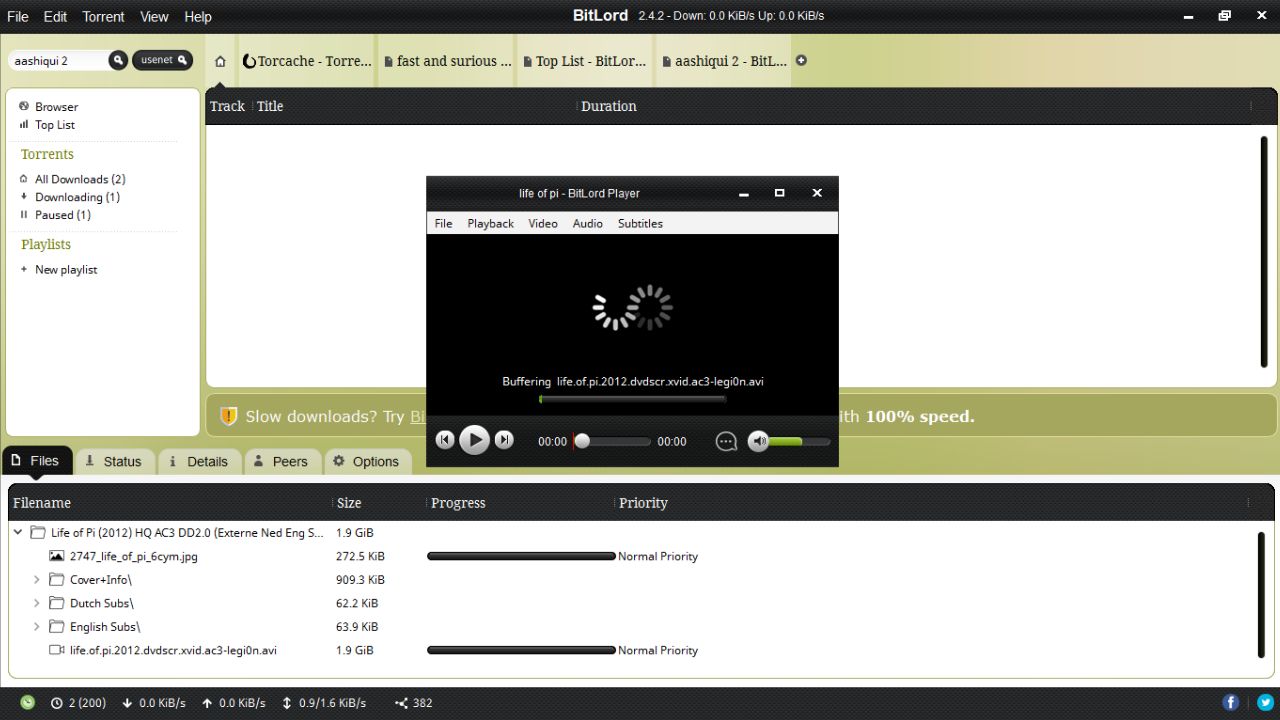Screen dimensions: 1280x720
Task: Click the aashiqui 2 search input field
Action: (58, 61)
